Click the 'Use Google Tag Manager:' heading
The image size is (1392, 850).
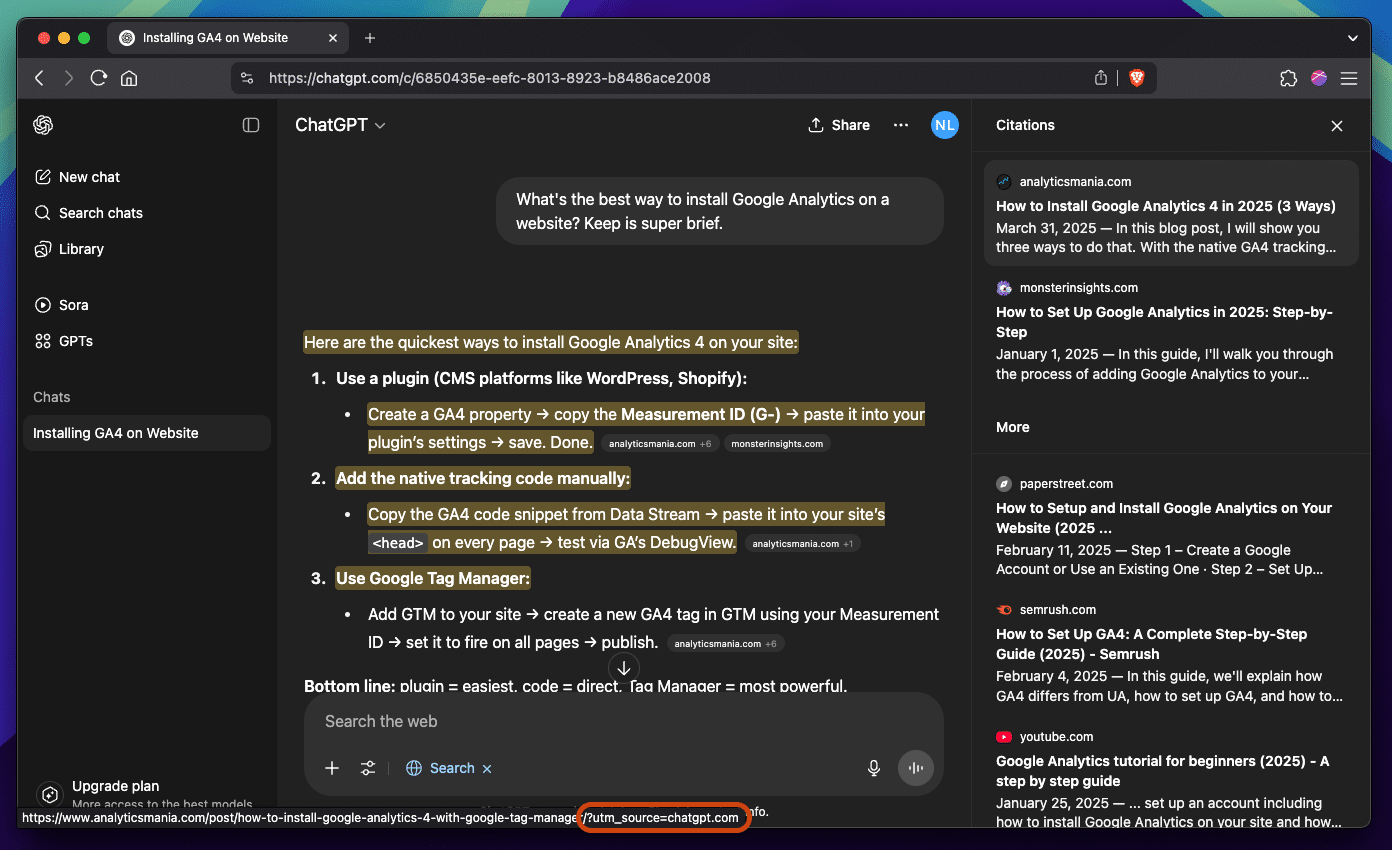(x=433, y=578)
